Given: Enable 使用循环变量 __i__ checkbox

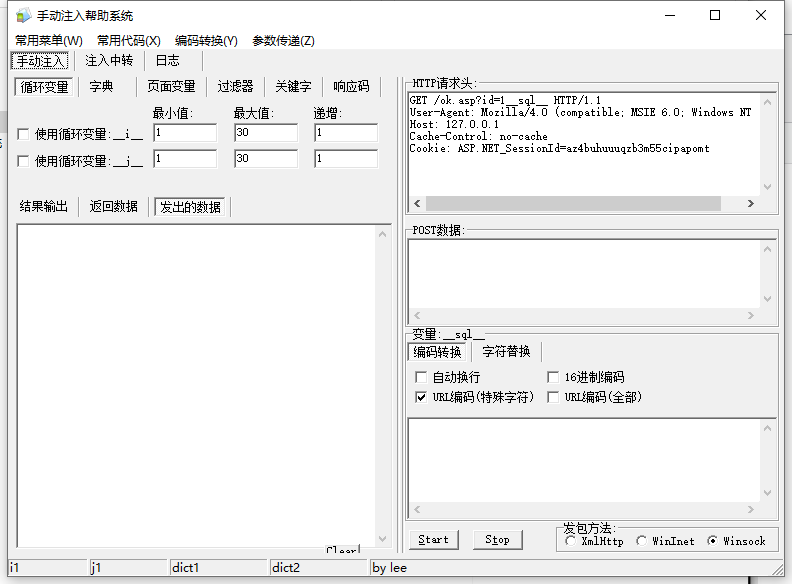Looking at the screenshot, I should (23, 134).
